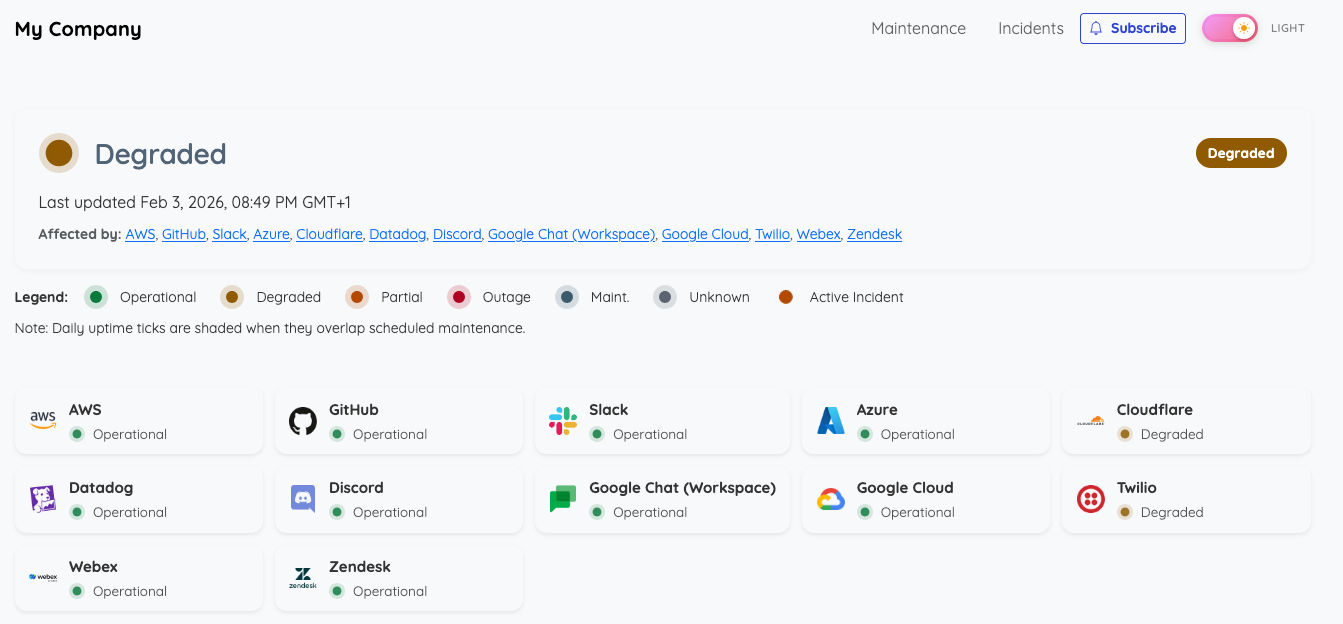Click the Degraded status badge
This screenshot has height=624, width=1343.
[x=1241, y=152]
